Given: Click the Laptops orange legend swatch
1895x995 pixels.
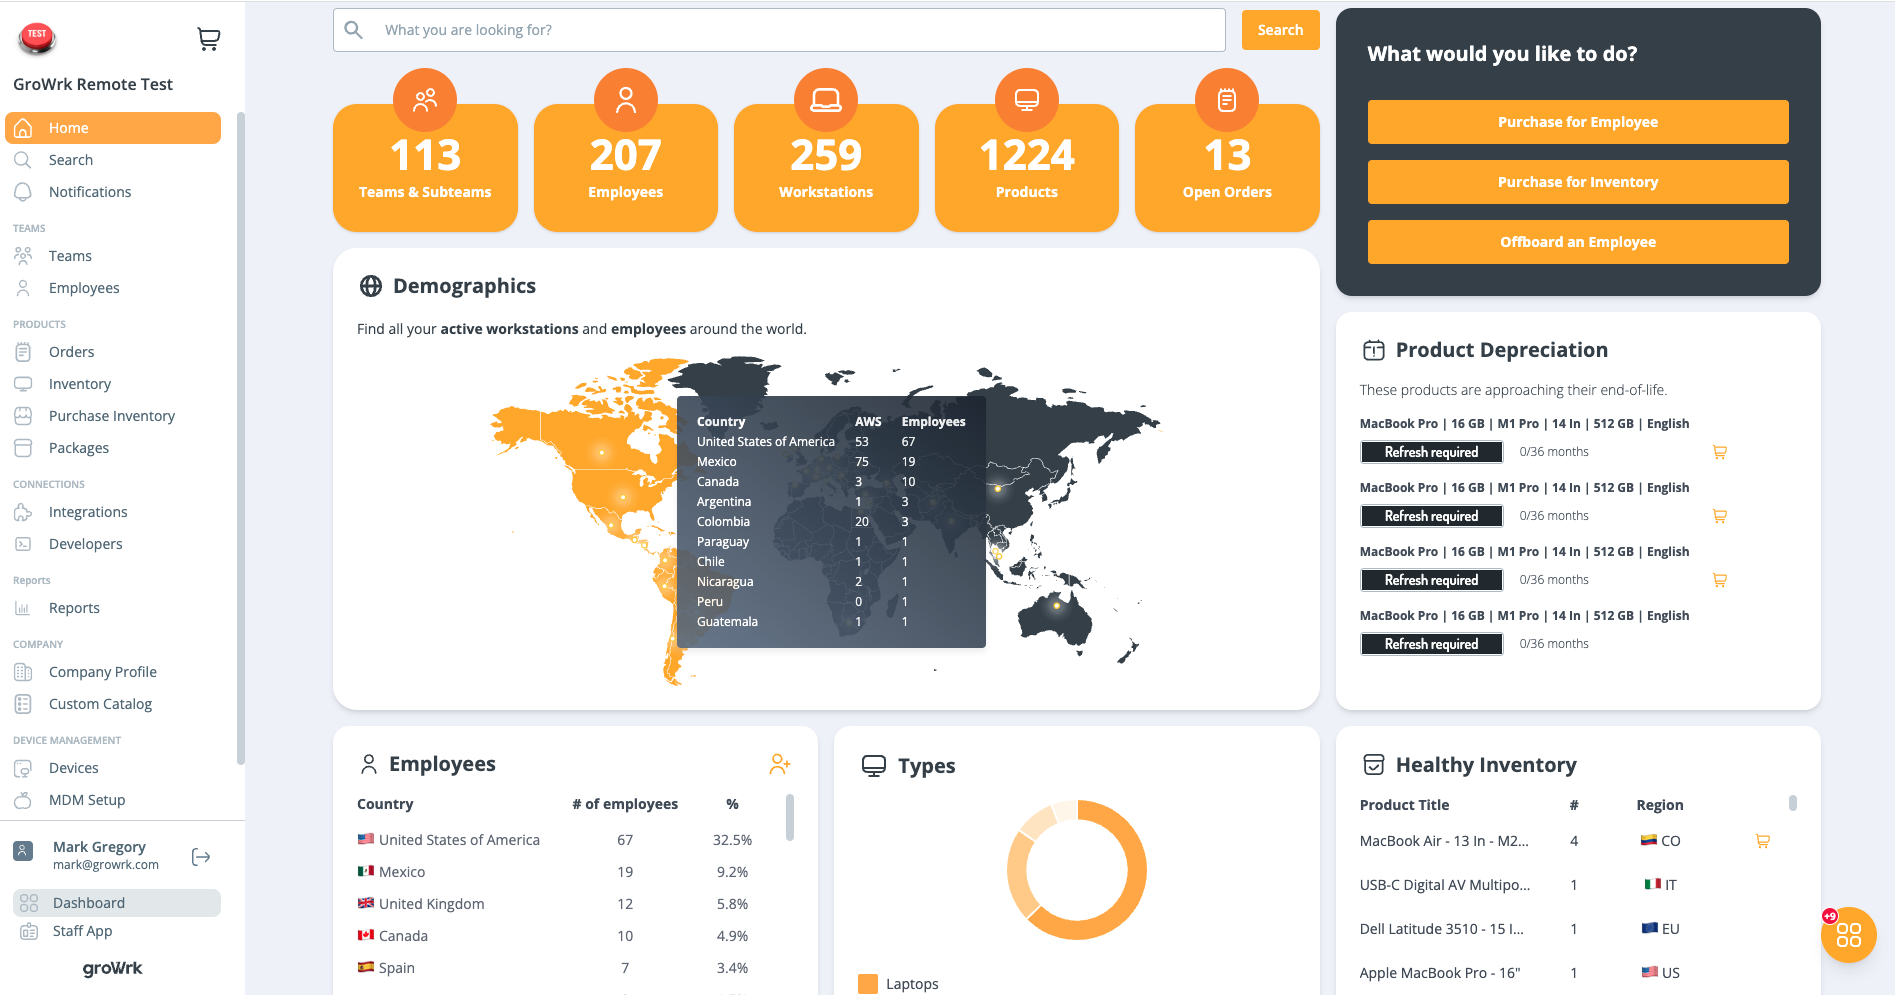Looking at the screenshot, I should (x=868, y=984).
